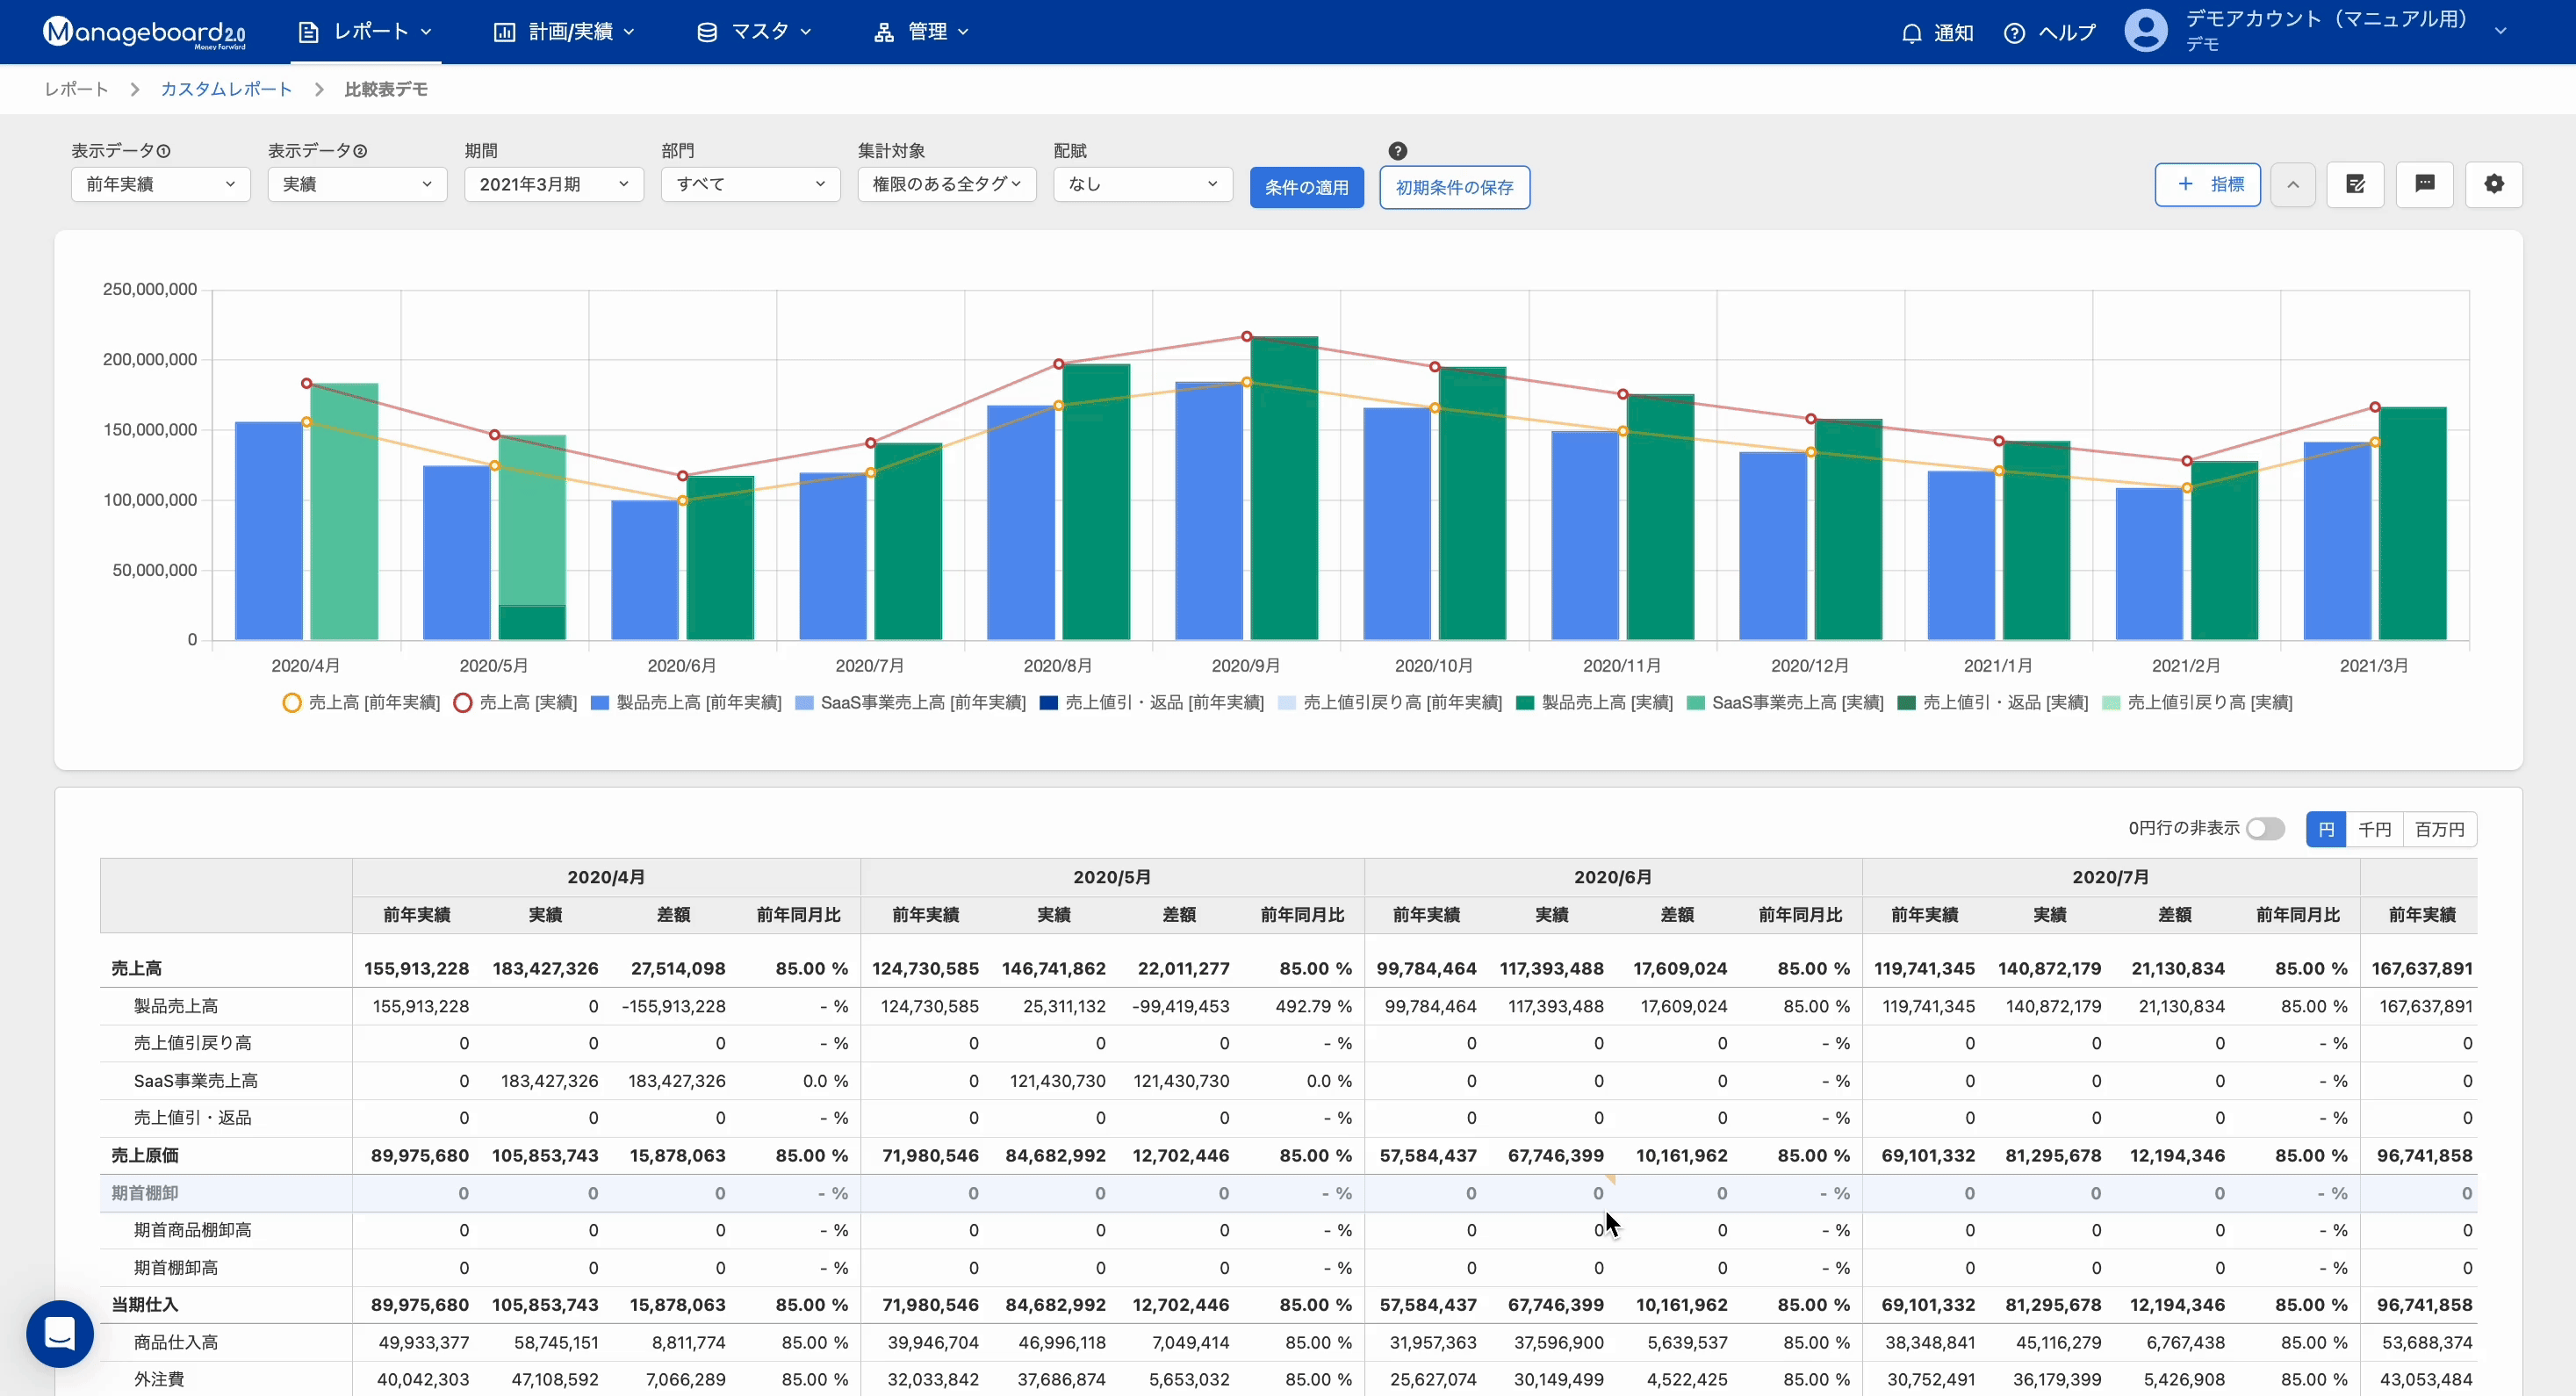Click the Manageboard 2.0 logo

coord(144,32)
